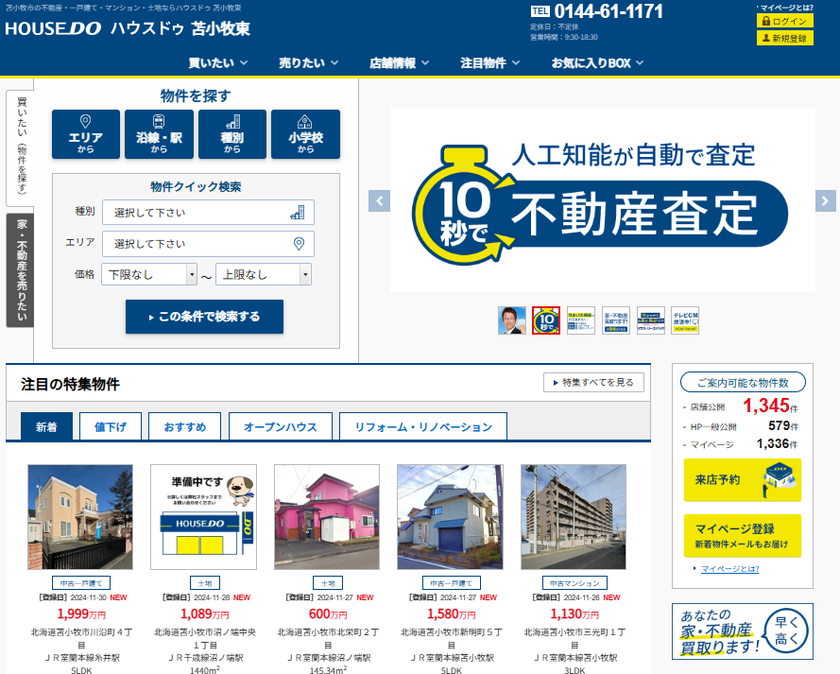The width and height of the screenshot is (840, 674).
Task: Advance to next banner slide arrow
Action: (825, 201)
